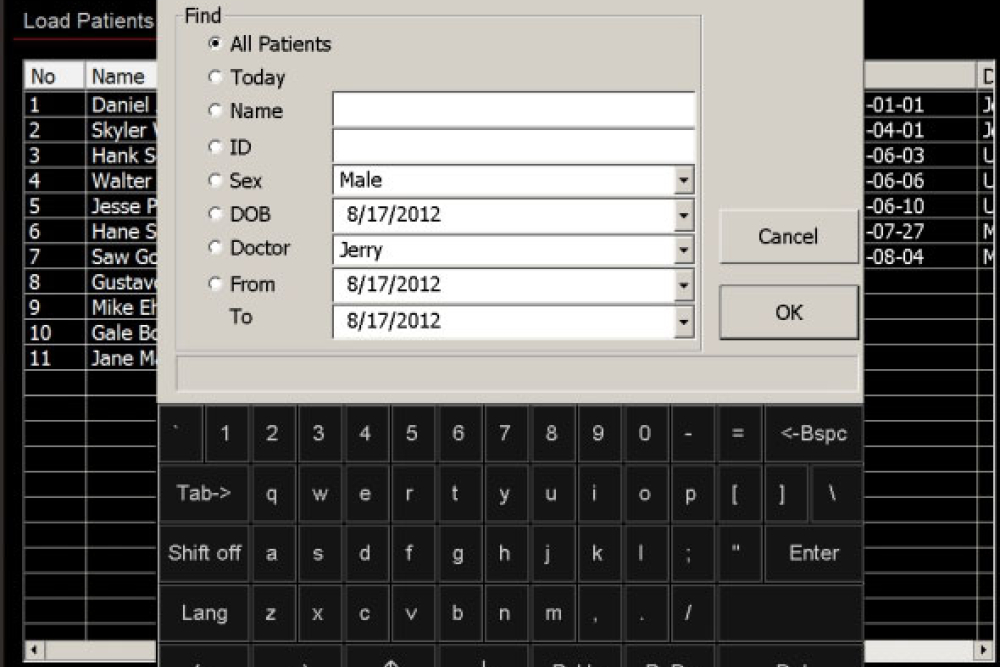
Task: Expand the DOB date dropdown
Action: [x=684, y=215]
